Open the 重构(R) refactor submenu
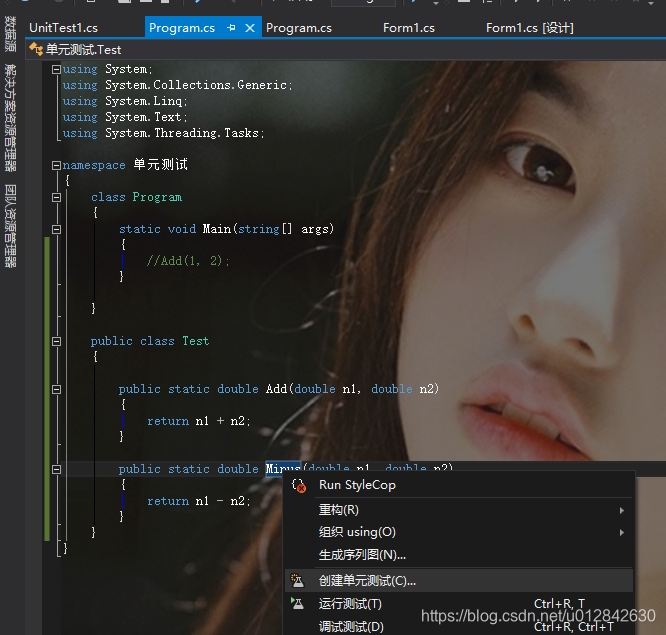The height and width of the screenshot is (635, 666). (459, 510)
